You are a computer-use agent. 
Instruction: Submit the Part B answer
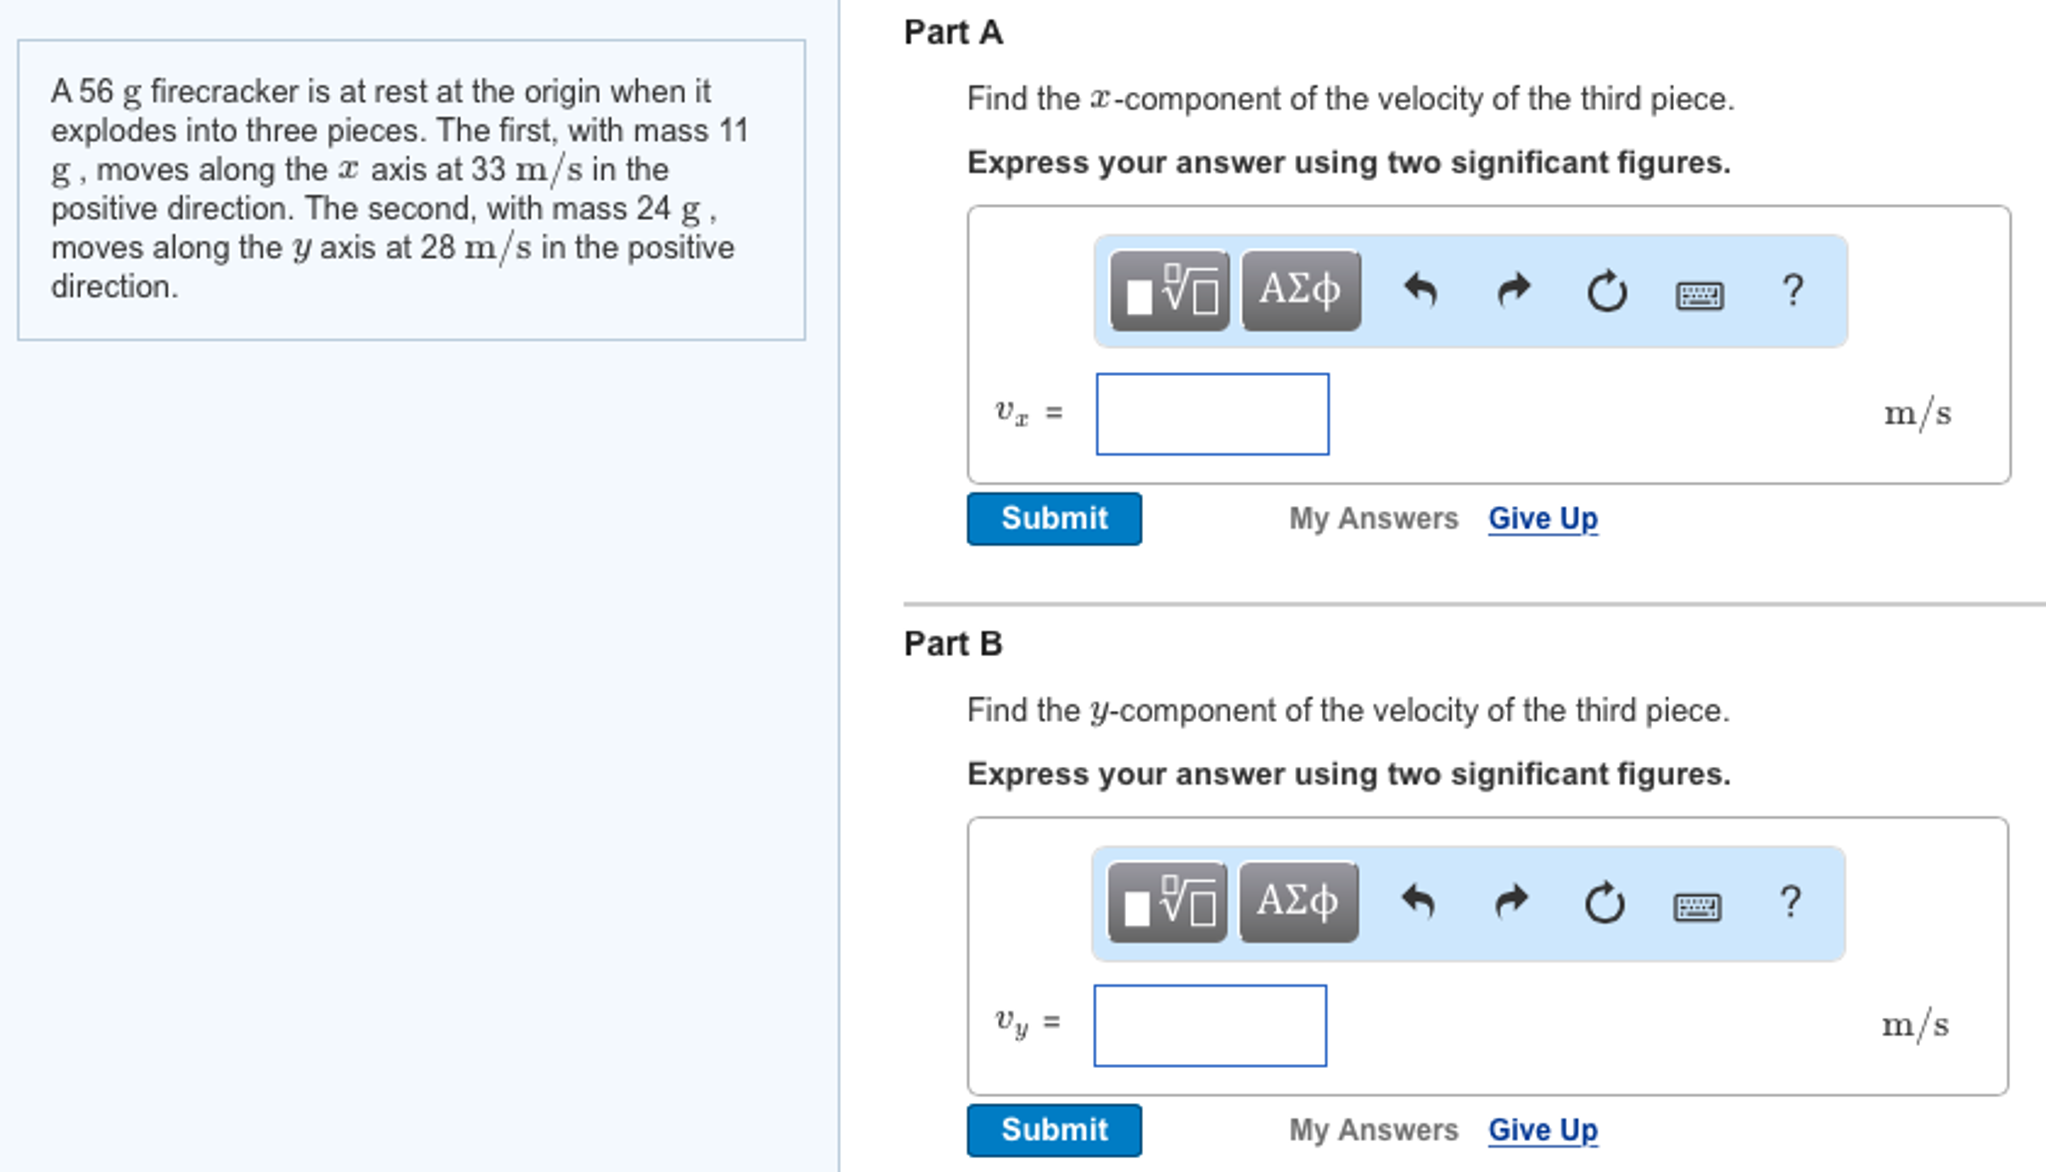(1054, 1130)
